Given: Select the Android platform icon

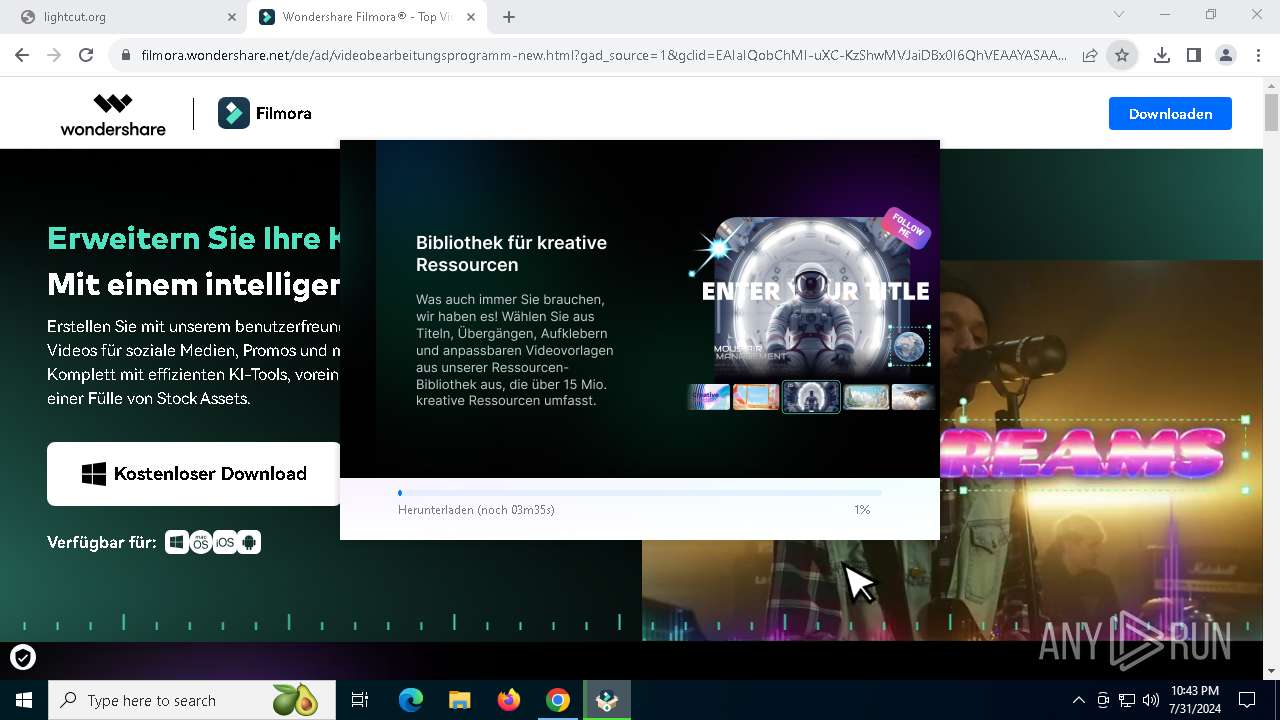Looking at the screenshot, I should (x=249, y=542).
